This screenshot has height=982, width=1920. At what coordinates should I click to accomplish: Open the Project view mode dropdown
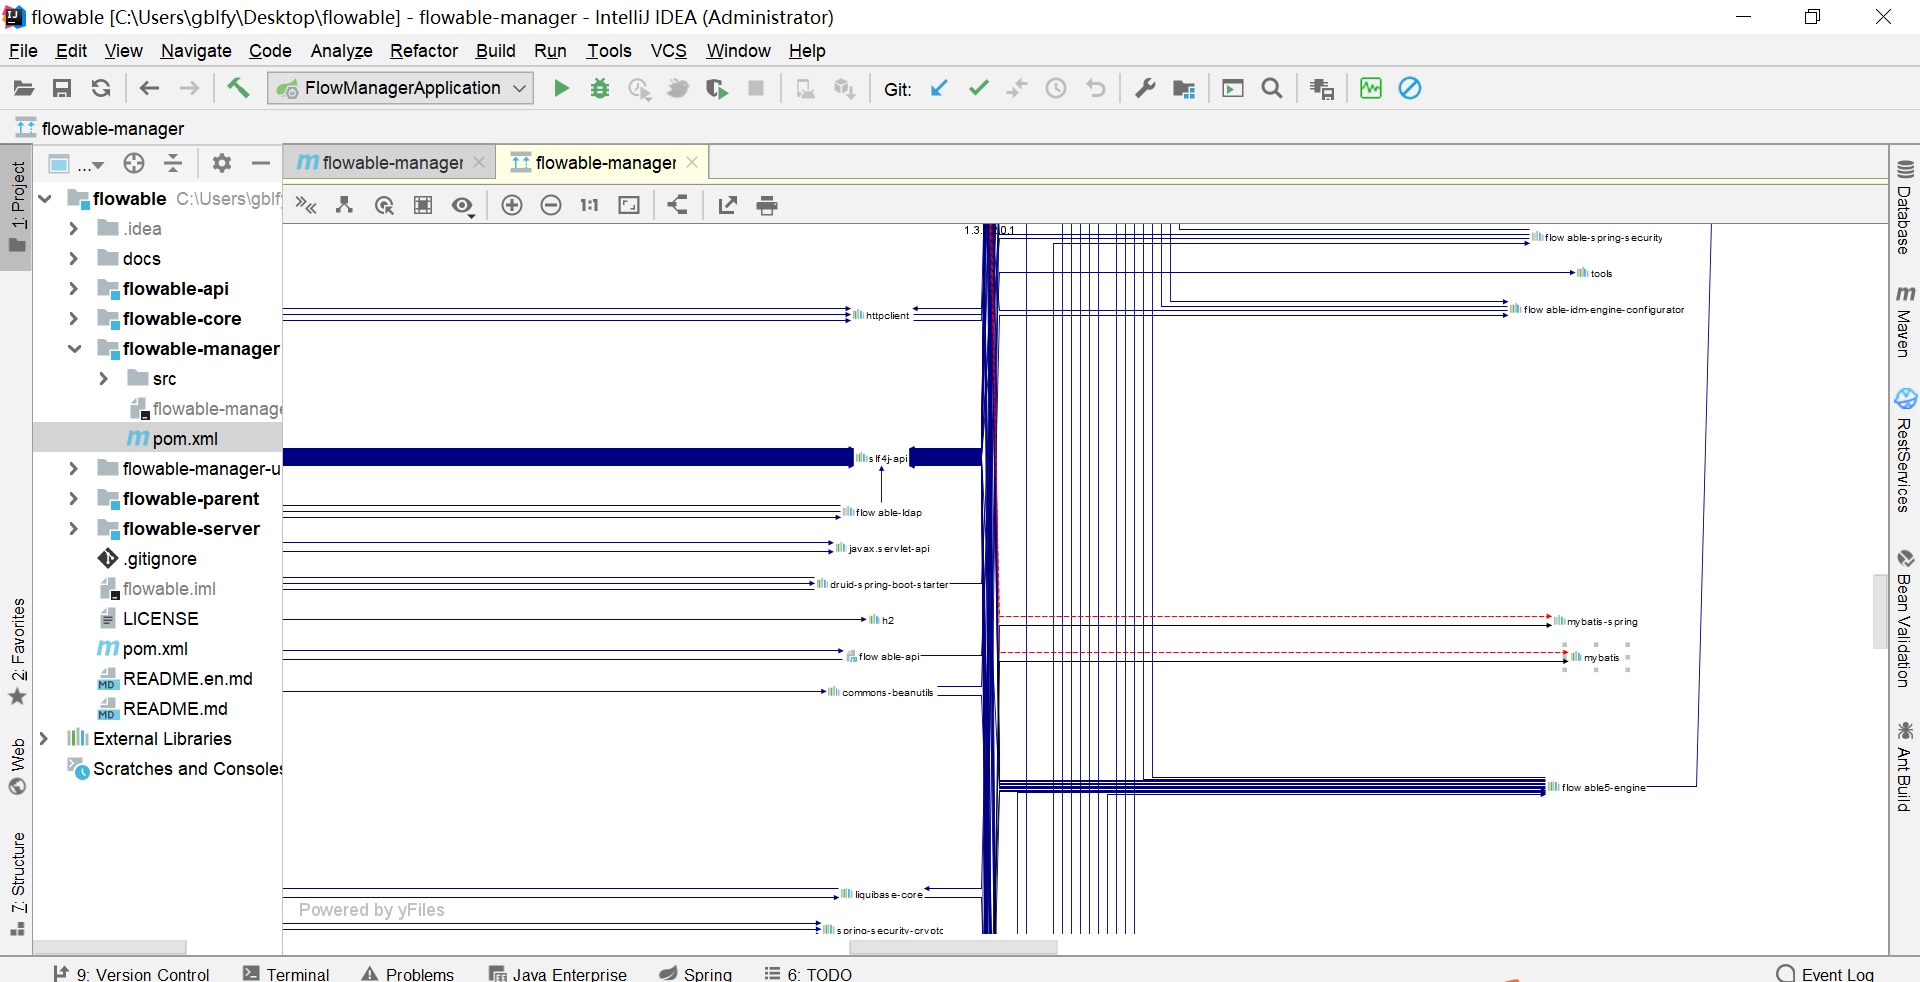click(x=77, y=164)
